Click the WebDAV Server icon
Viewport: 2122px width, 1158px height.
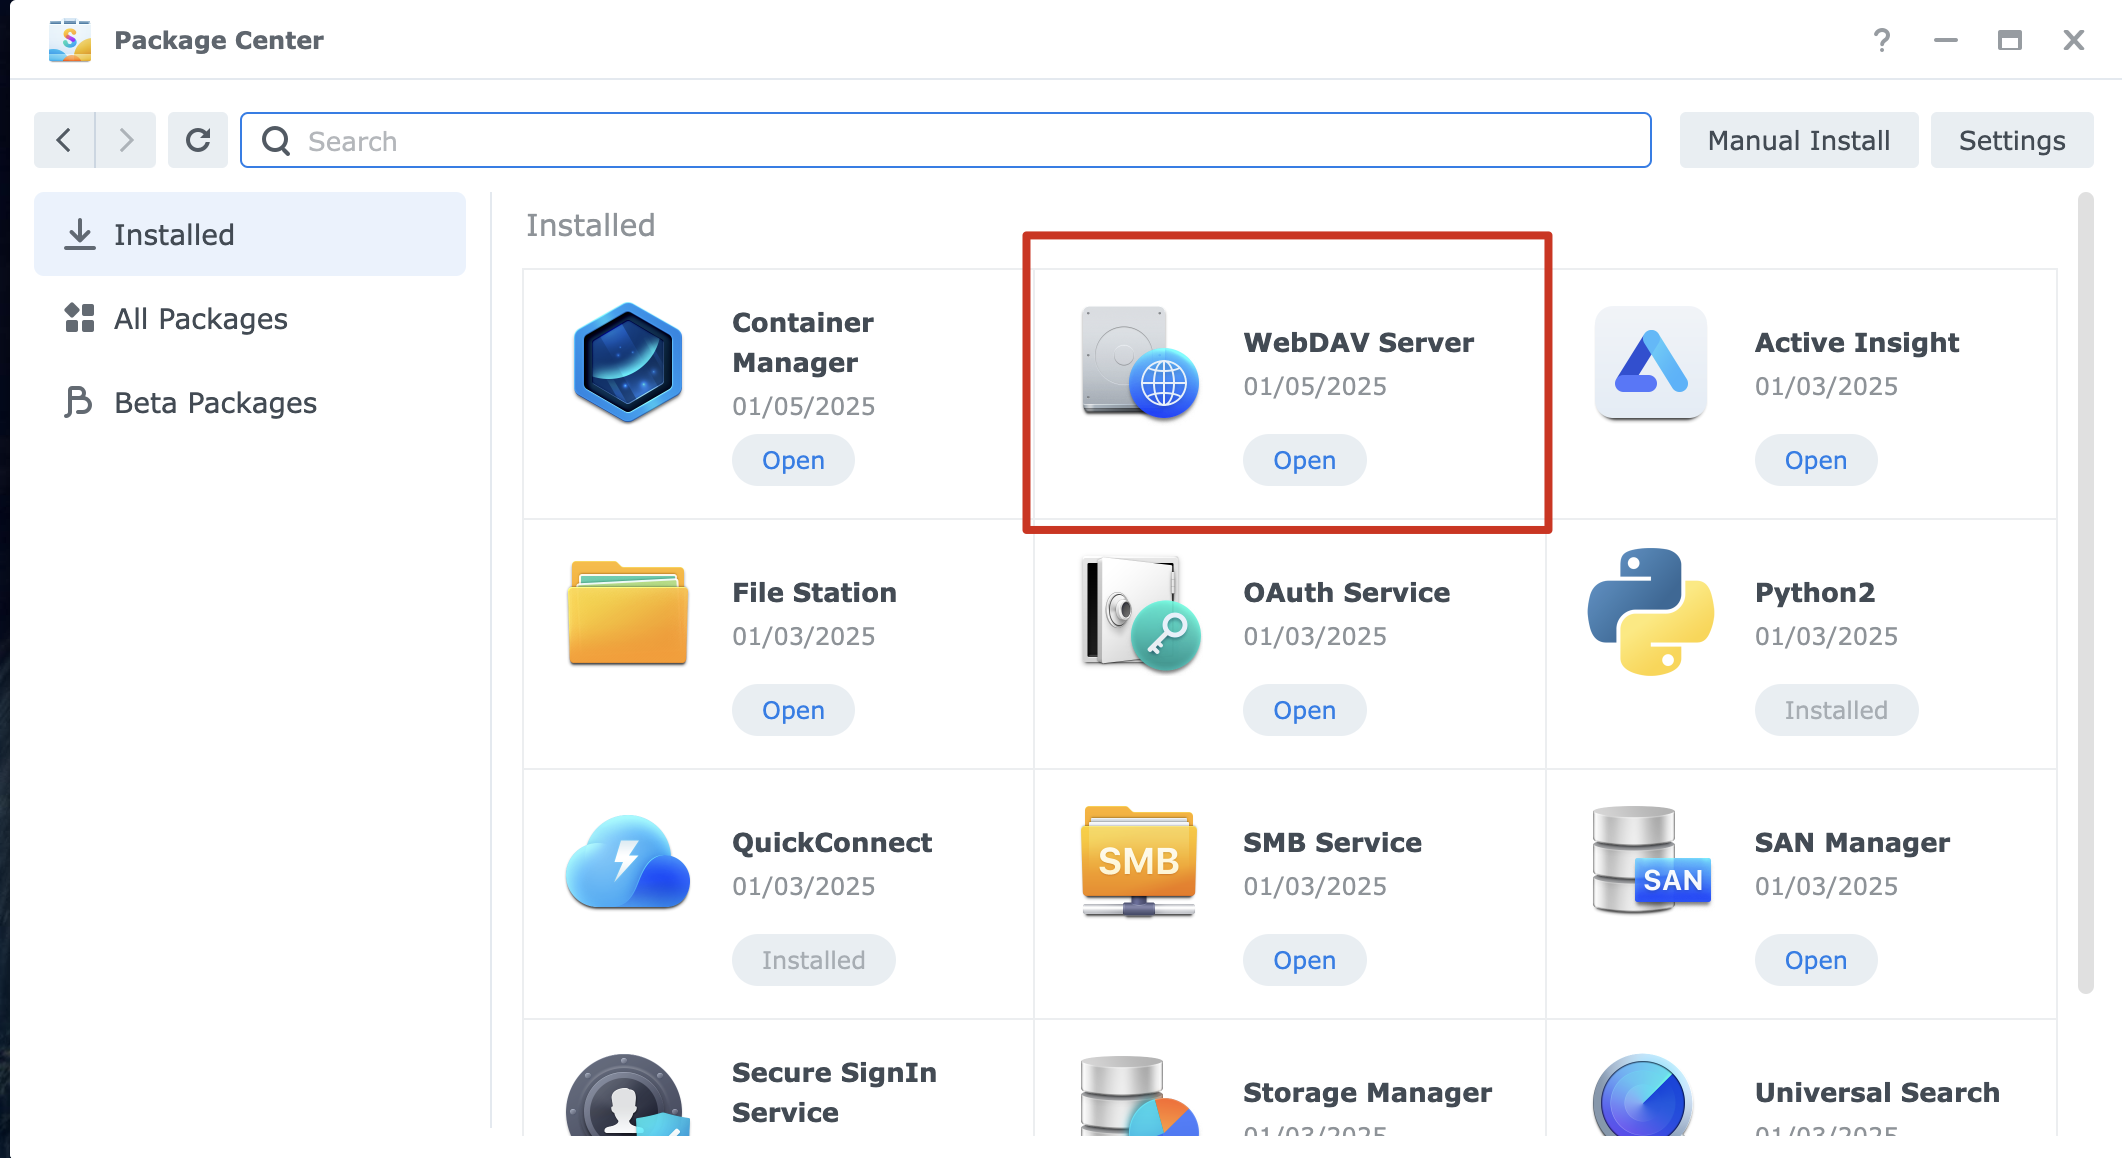[x=1140, y=362]
